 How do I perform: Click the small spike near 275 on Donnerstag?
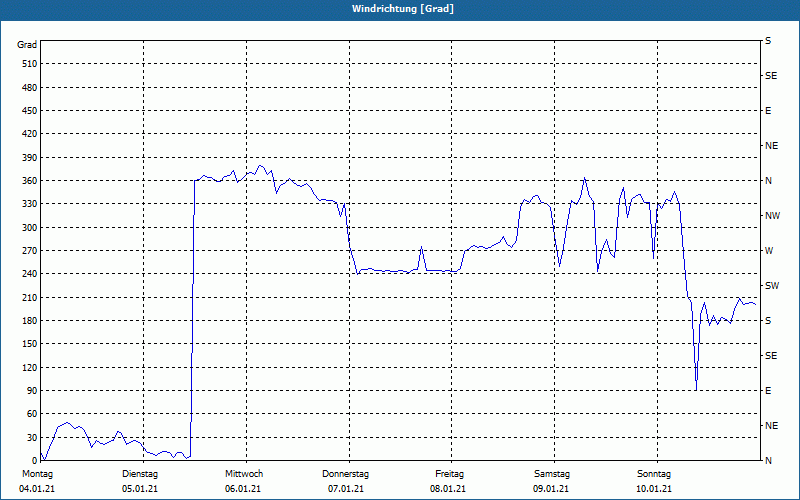tap(421, 248)
